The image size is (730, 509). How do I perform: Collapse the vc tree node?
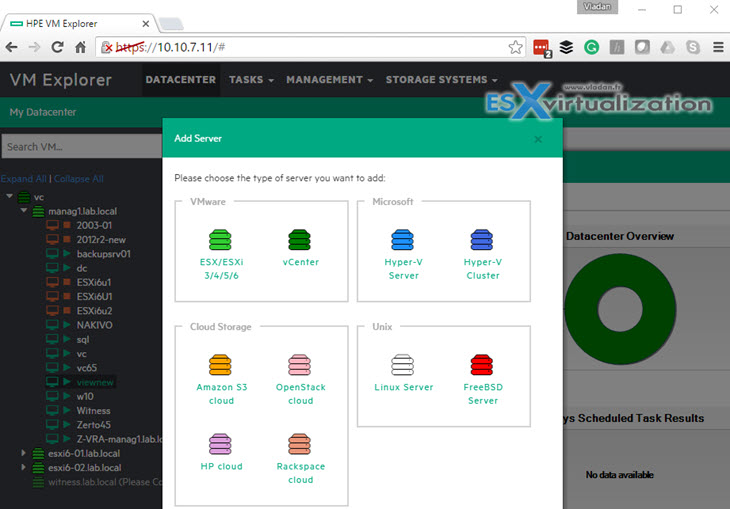(9, 196)
